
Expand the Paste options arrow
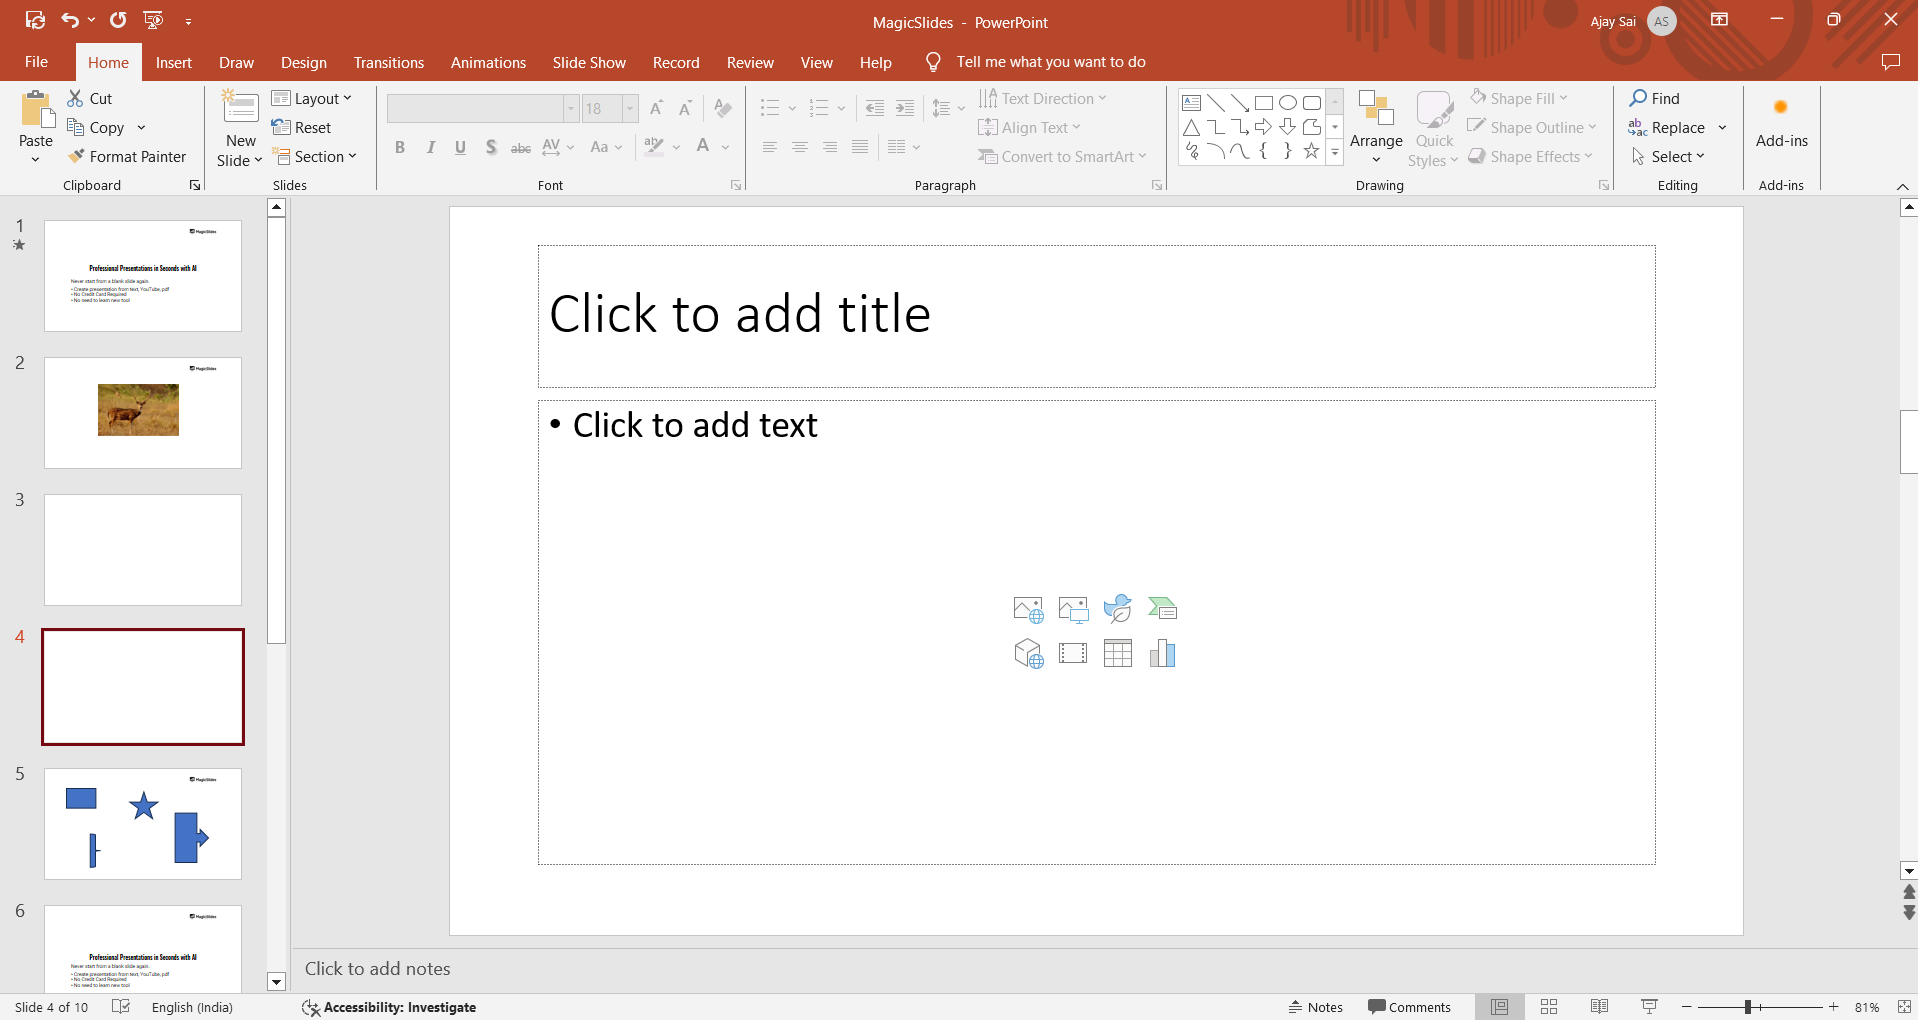pyautogui.click(x=36, y=159)
